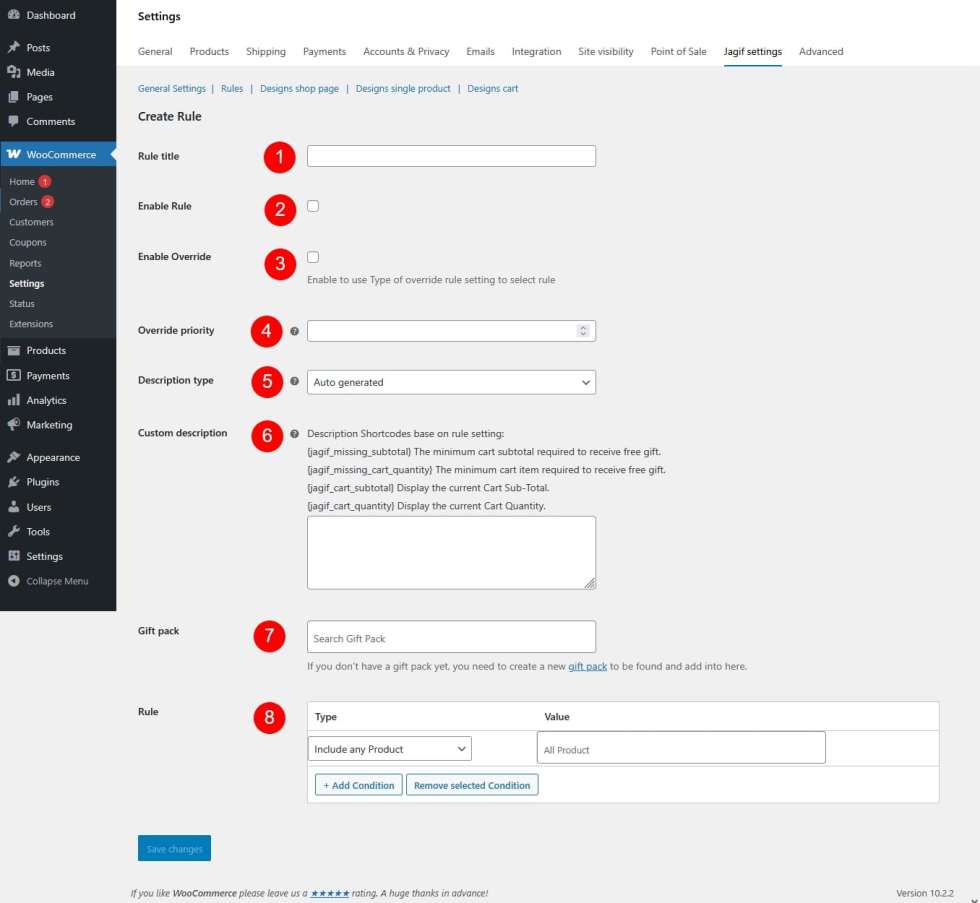Open Extensions under WooCommerce menu
Image resolution: width=980 pixels, height=903 pixels.
point(31,324)
